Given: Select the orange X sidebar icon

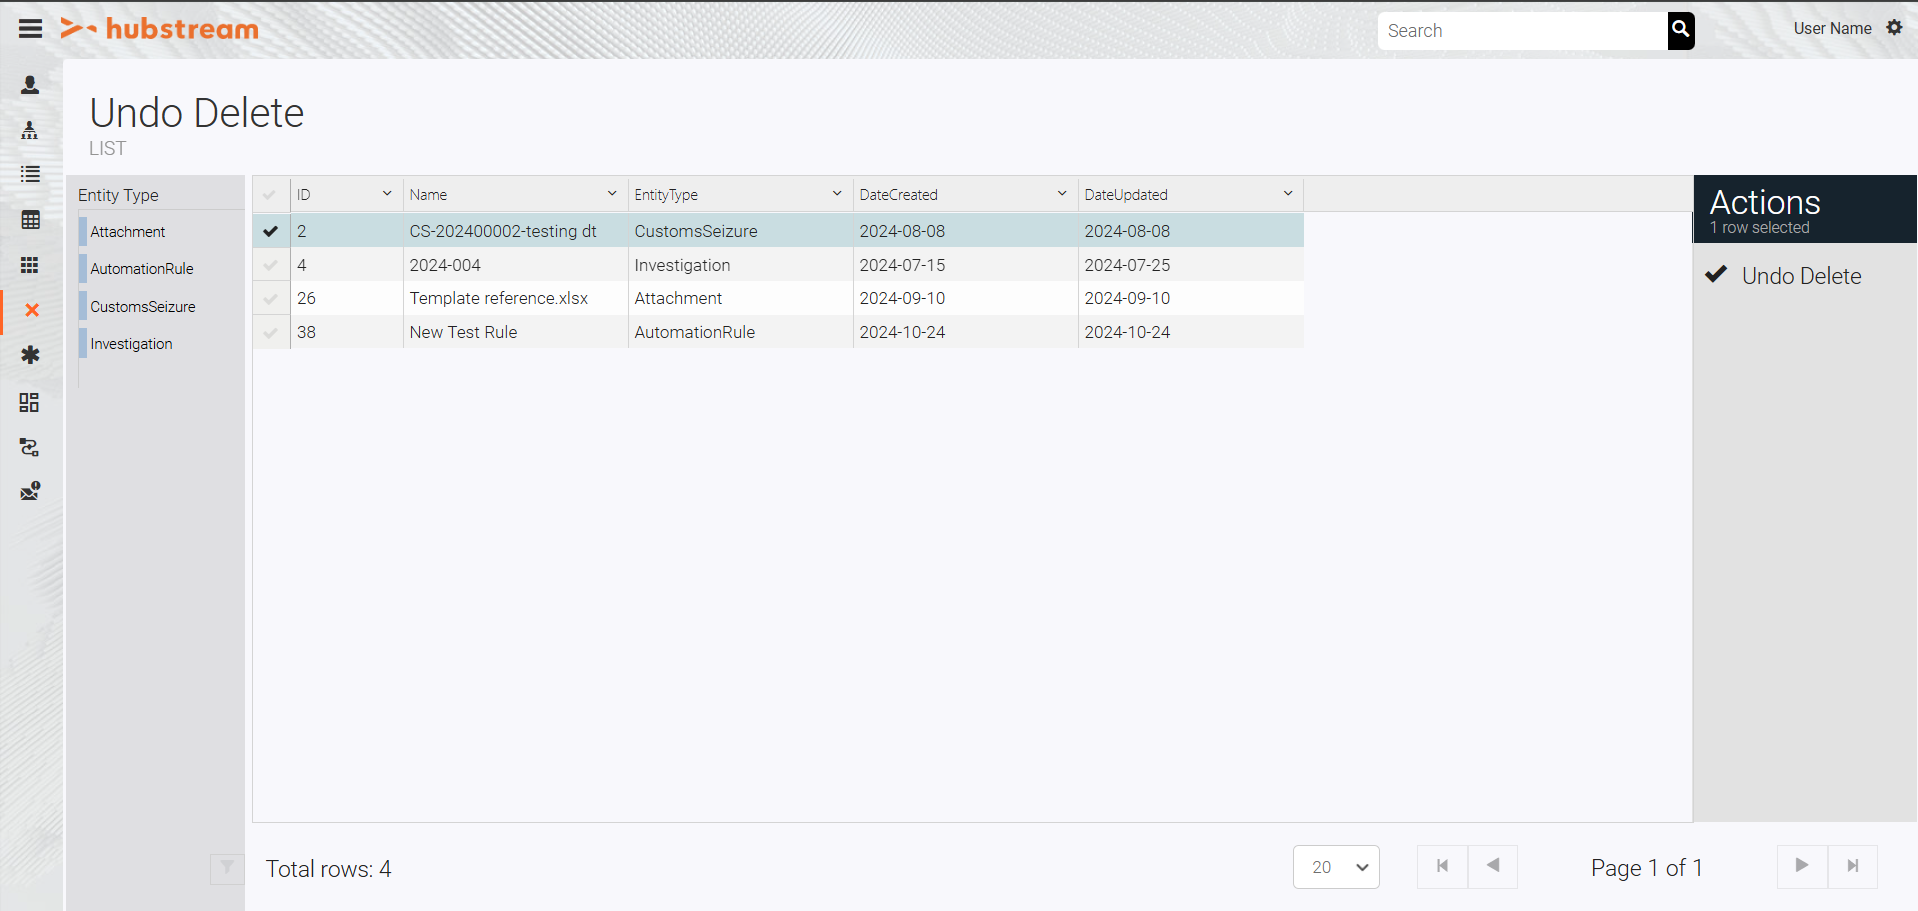Looking at the screenshot, I should (x=32, y=310).
